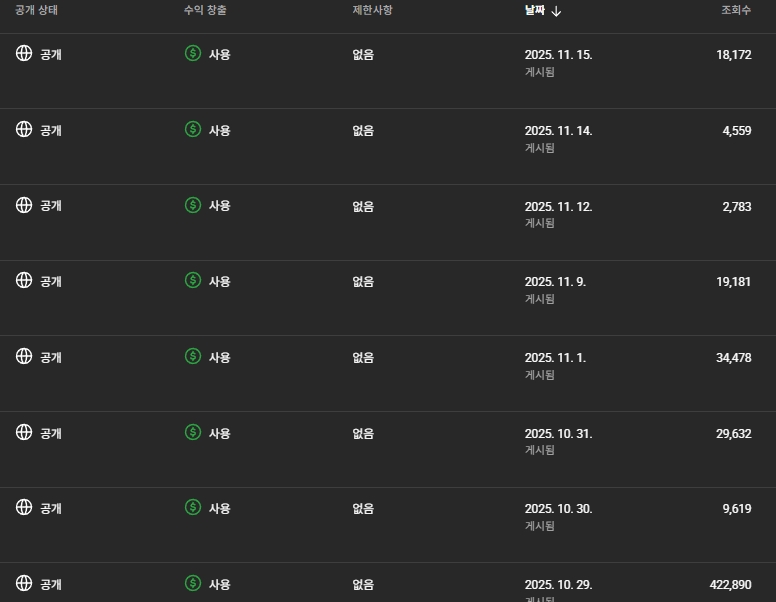
Task: Click the globe icon in the 2025. 10. 31. row
Action: click(x=24, y=432)
